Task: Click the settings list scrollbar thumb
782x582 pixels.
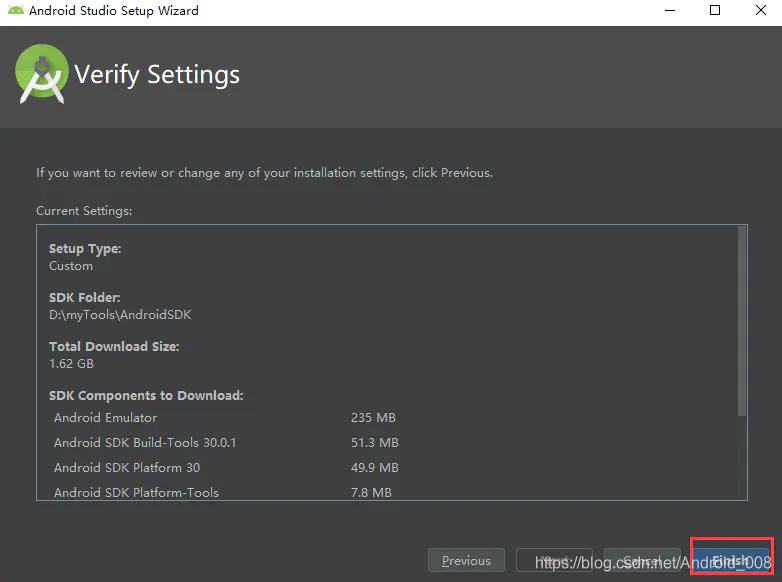Action: click(742, 321)
